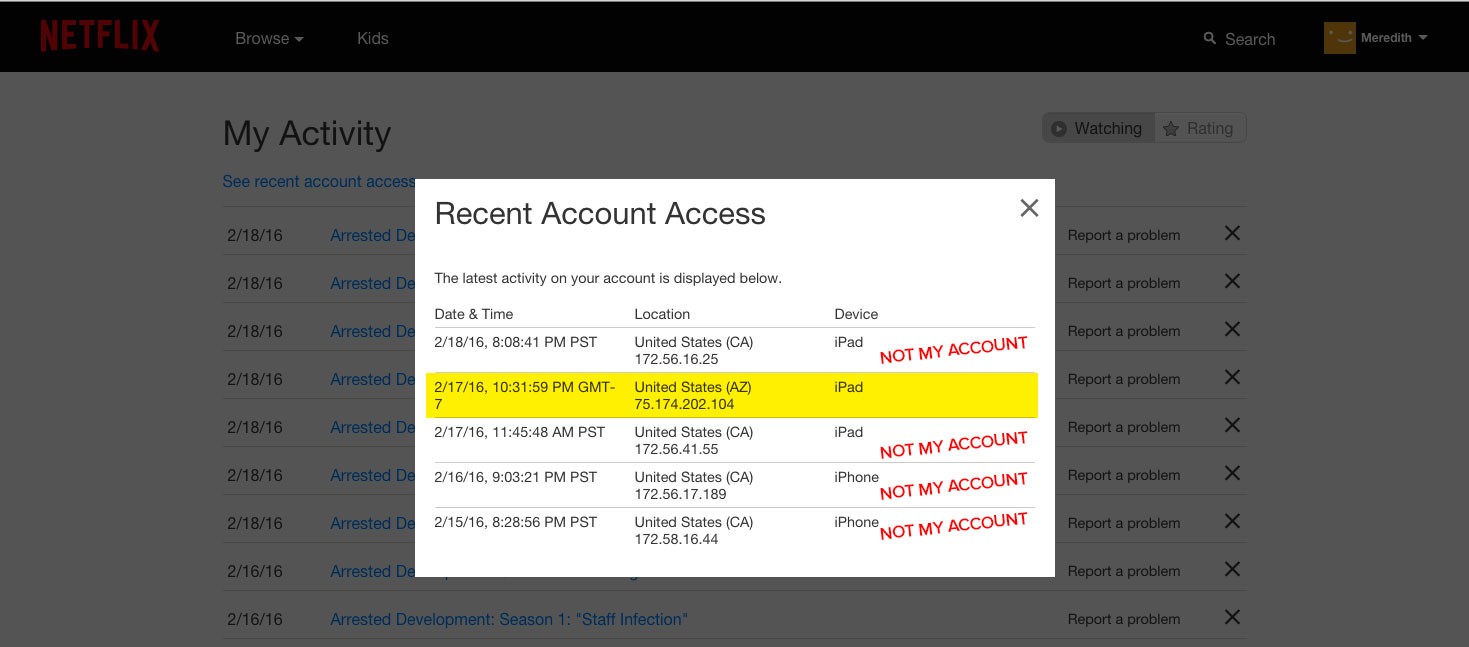1469x647 pixels.
Task: Click the play icon on Watching
Action: click(1059, 129)
